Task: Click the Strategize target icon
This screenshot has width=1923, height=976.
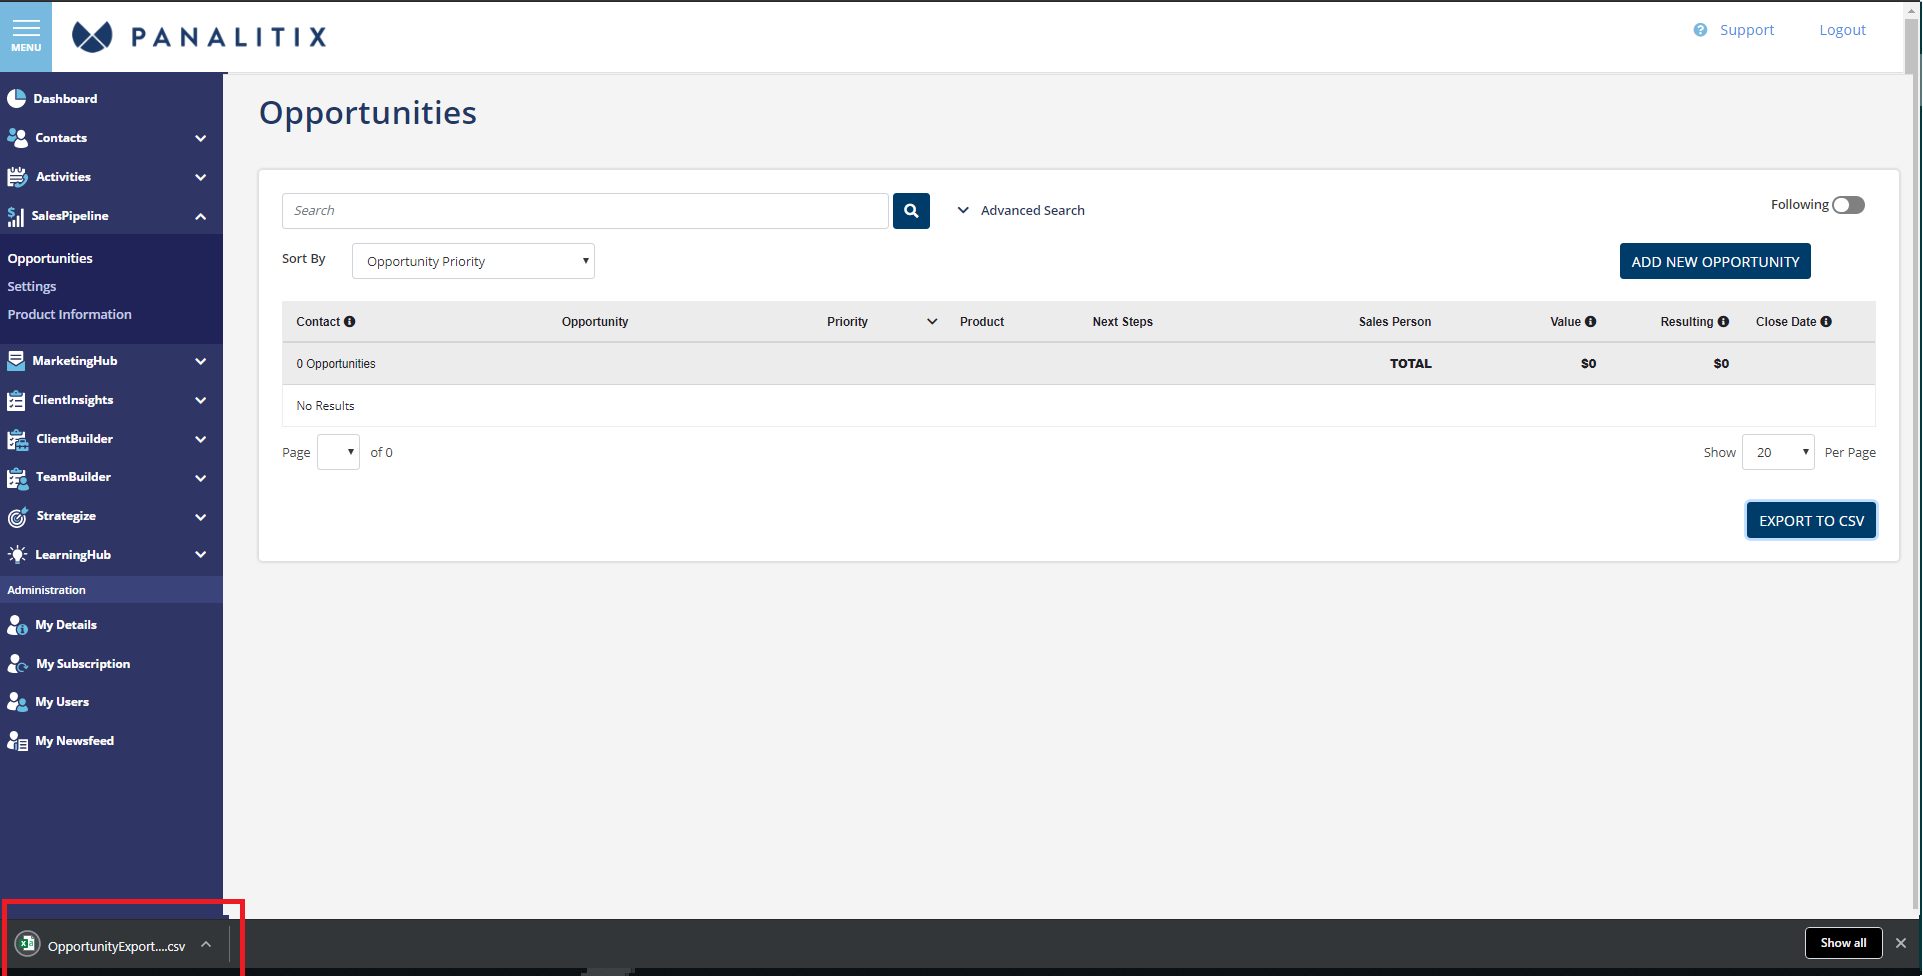Action: [x=17, y=517]
